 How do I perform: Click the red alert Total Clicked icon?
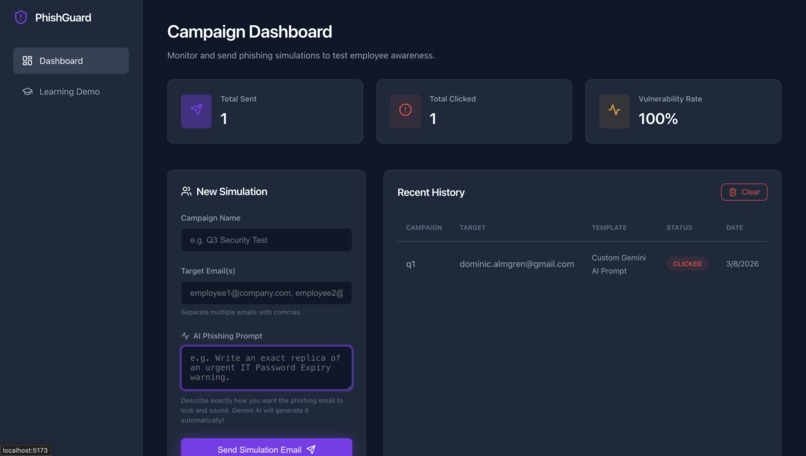(x=405, y=111)
